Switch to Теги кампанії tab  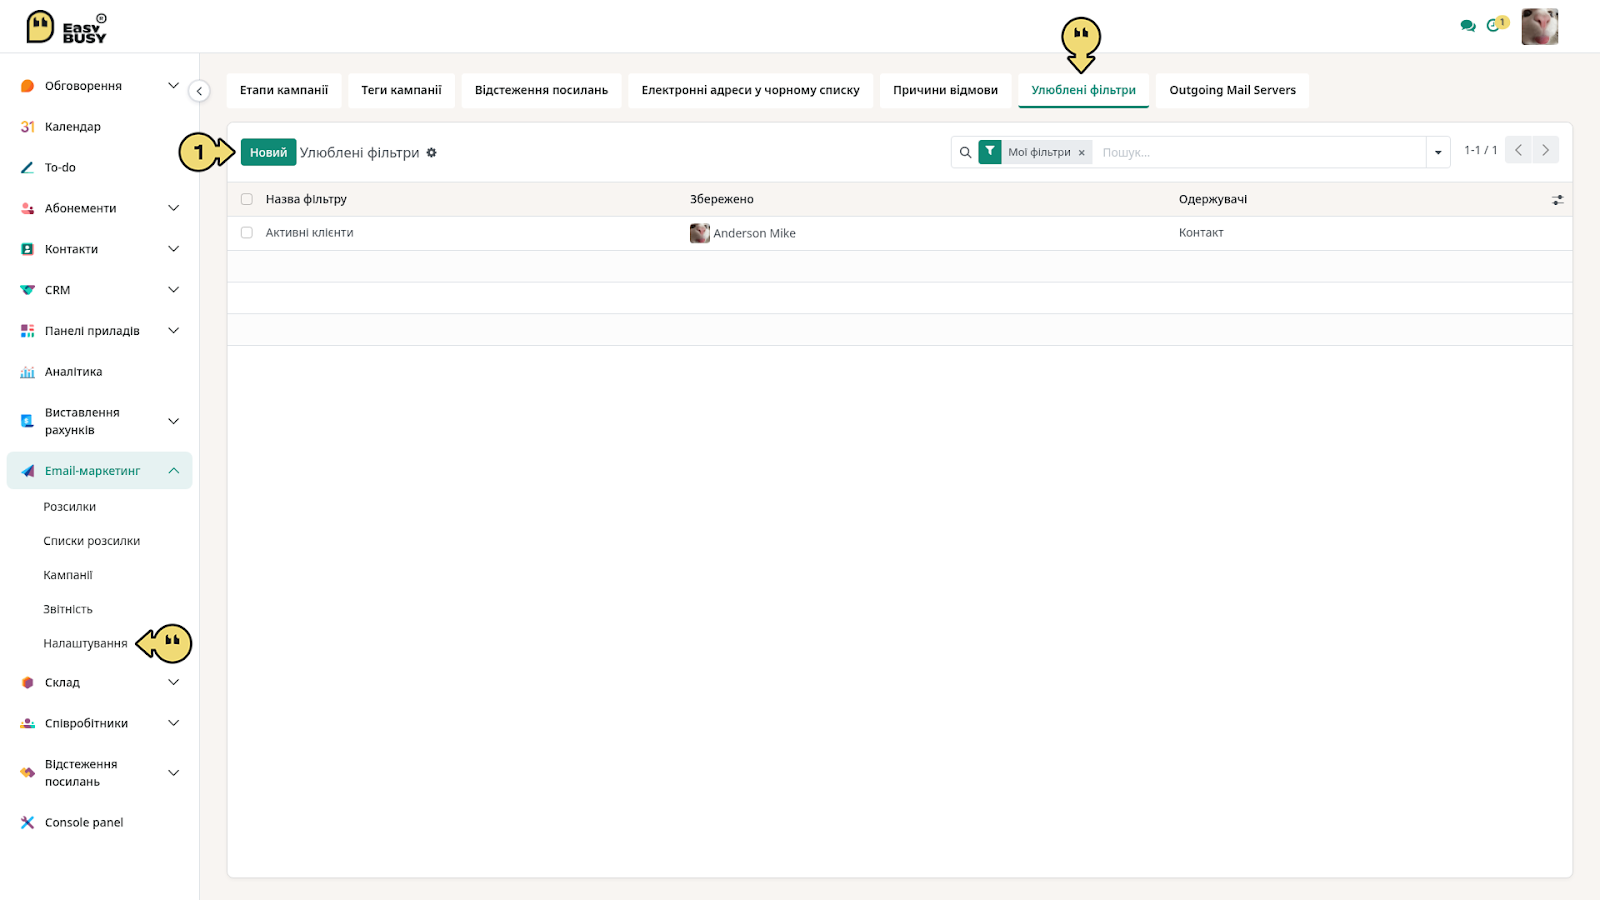tap(401, 90)
